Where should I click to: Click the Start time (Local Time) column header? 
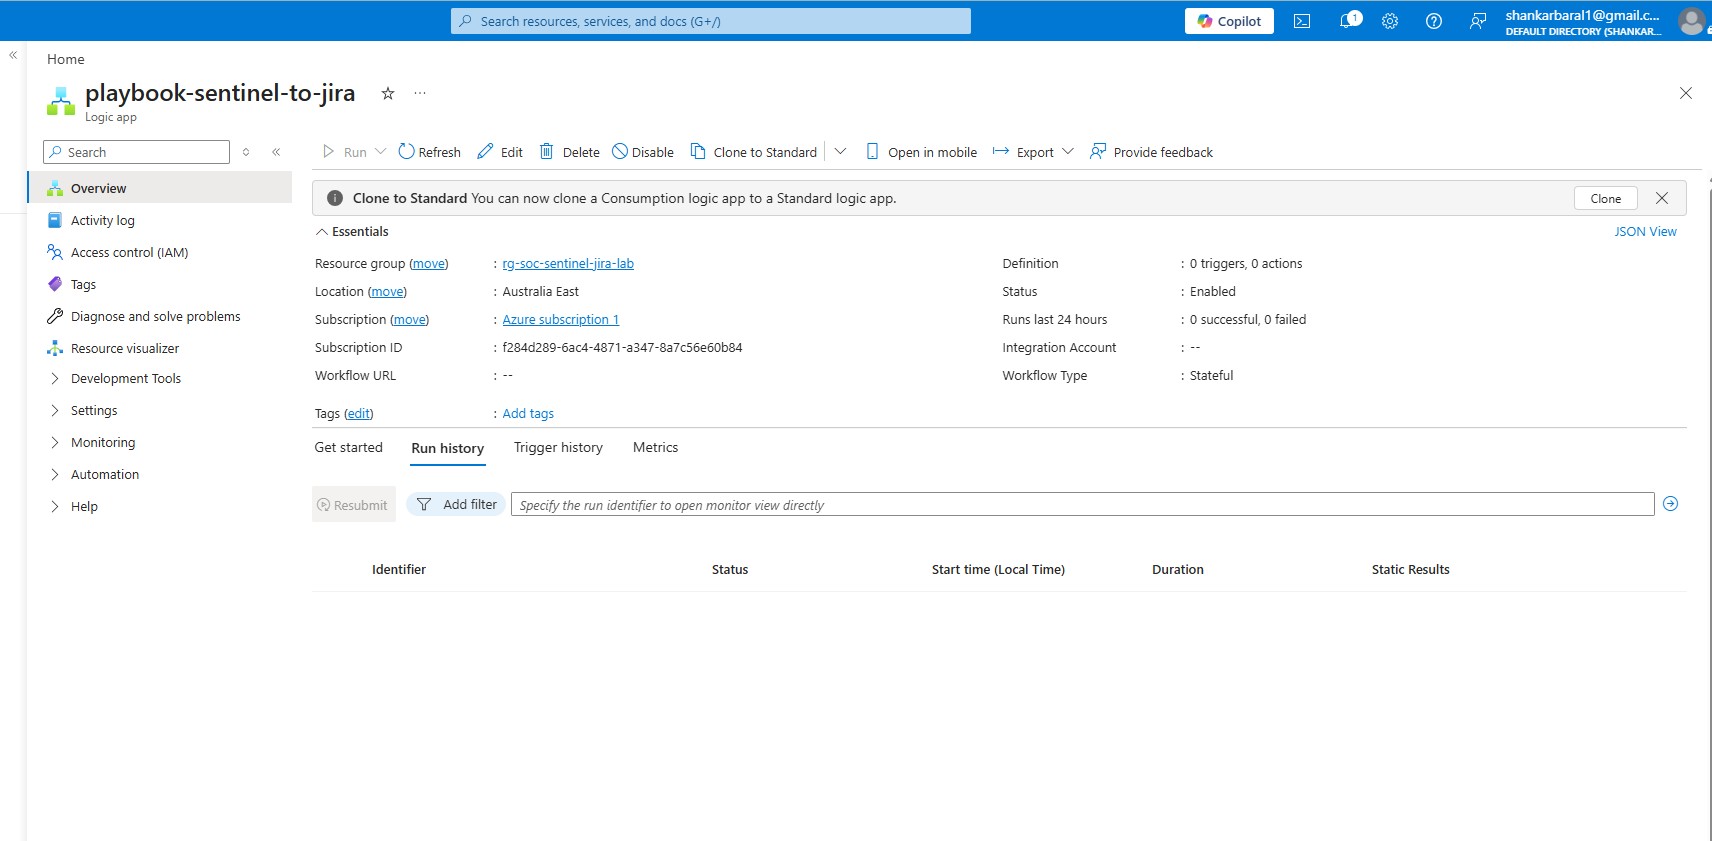click(x=998, y=570)
